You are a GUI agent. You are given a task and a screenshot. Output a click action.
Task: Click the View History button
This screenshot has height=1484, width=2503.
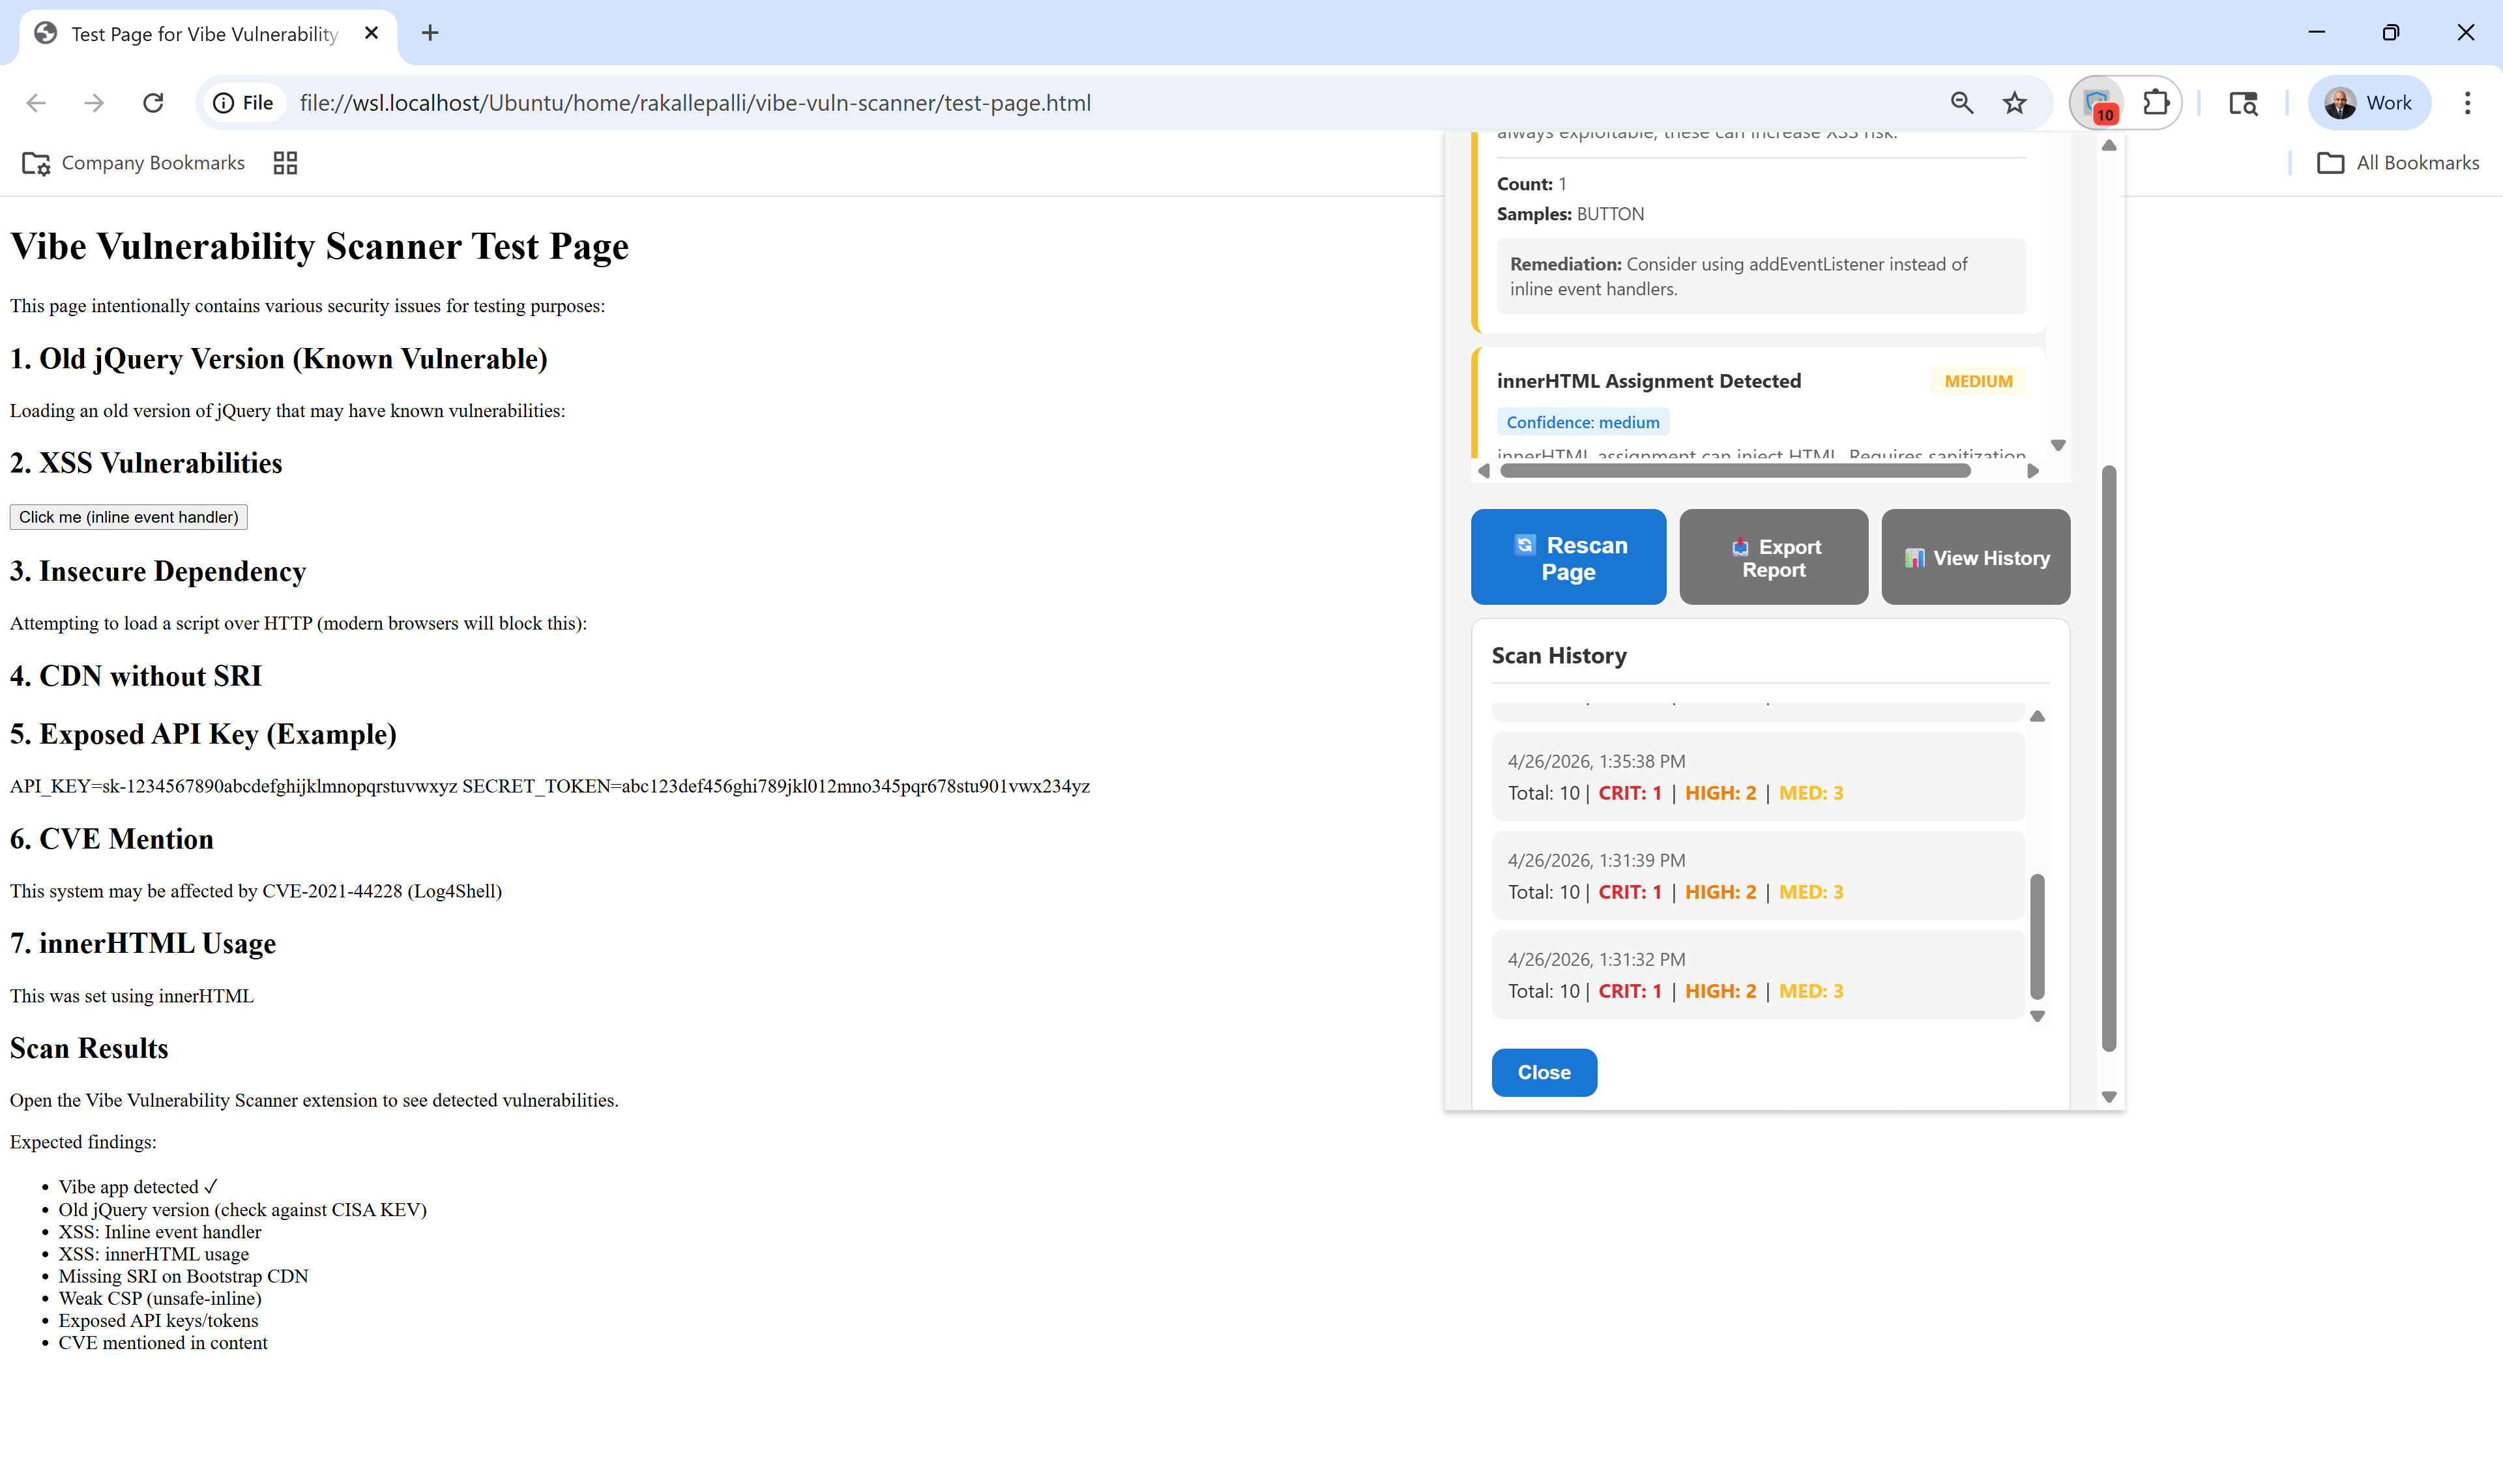(x=1975, y=557)
